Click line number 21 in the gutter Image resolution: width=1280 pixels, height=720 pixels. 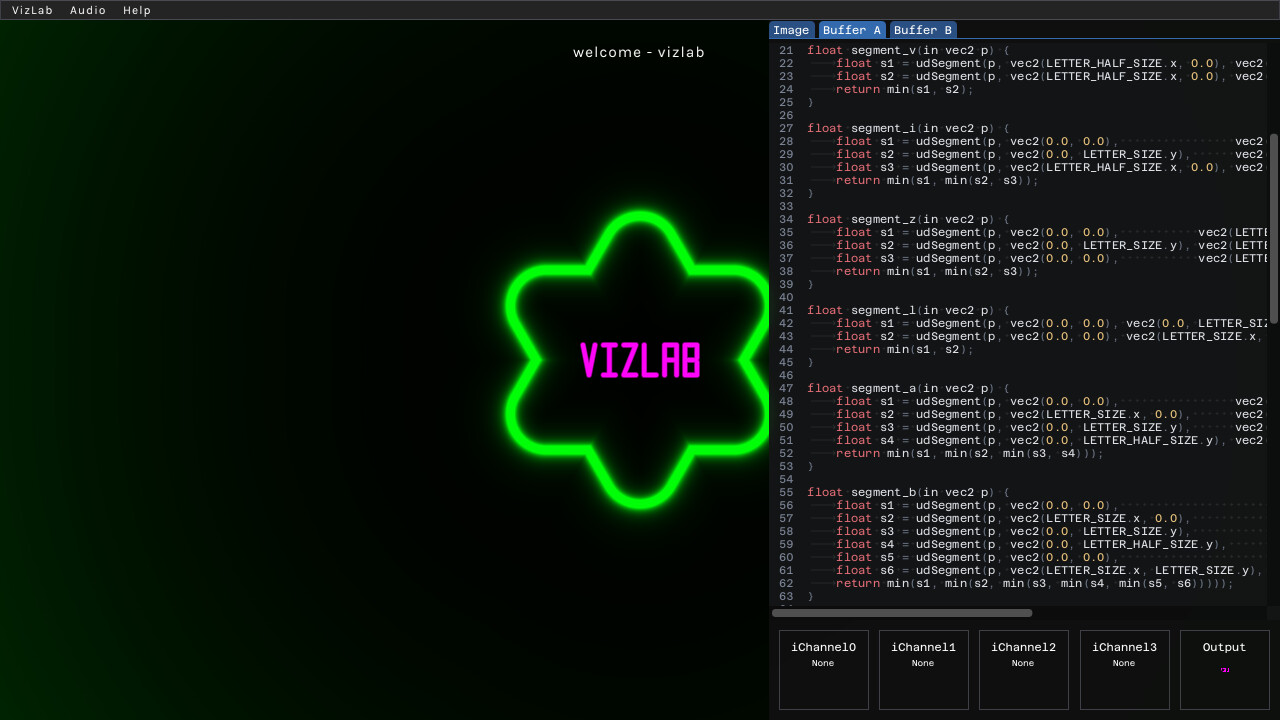pyautogui.click(x=785, y=50)
